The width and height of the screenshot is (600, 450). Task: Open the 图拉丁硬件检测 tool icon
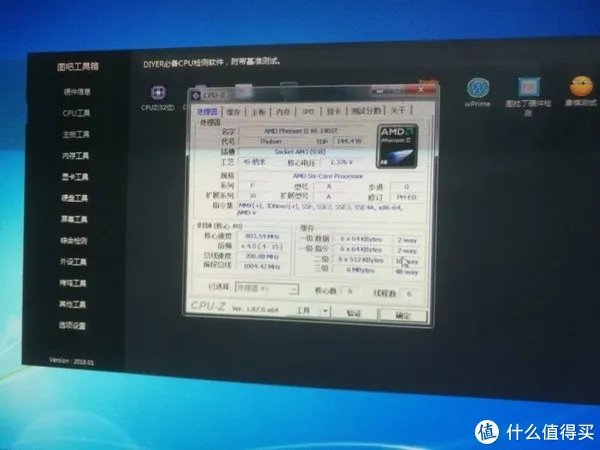529,87
